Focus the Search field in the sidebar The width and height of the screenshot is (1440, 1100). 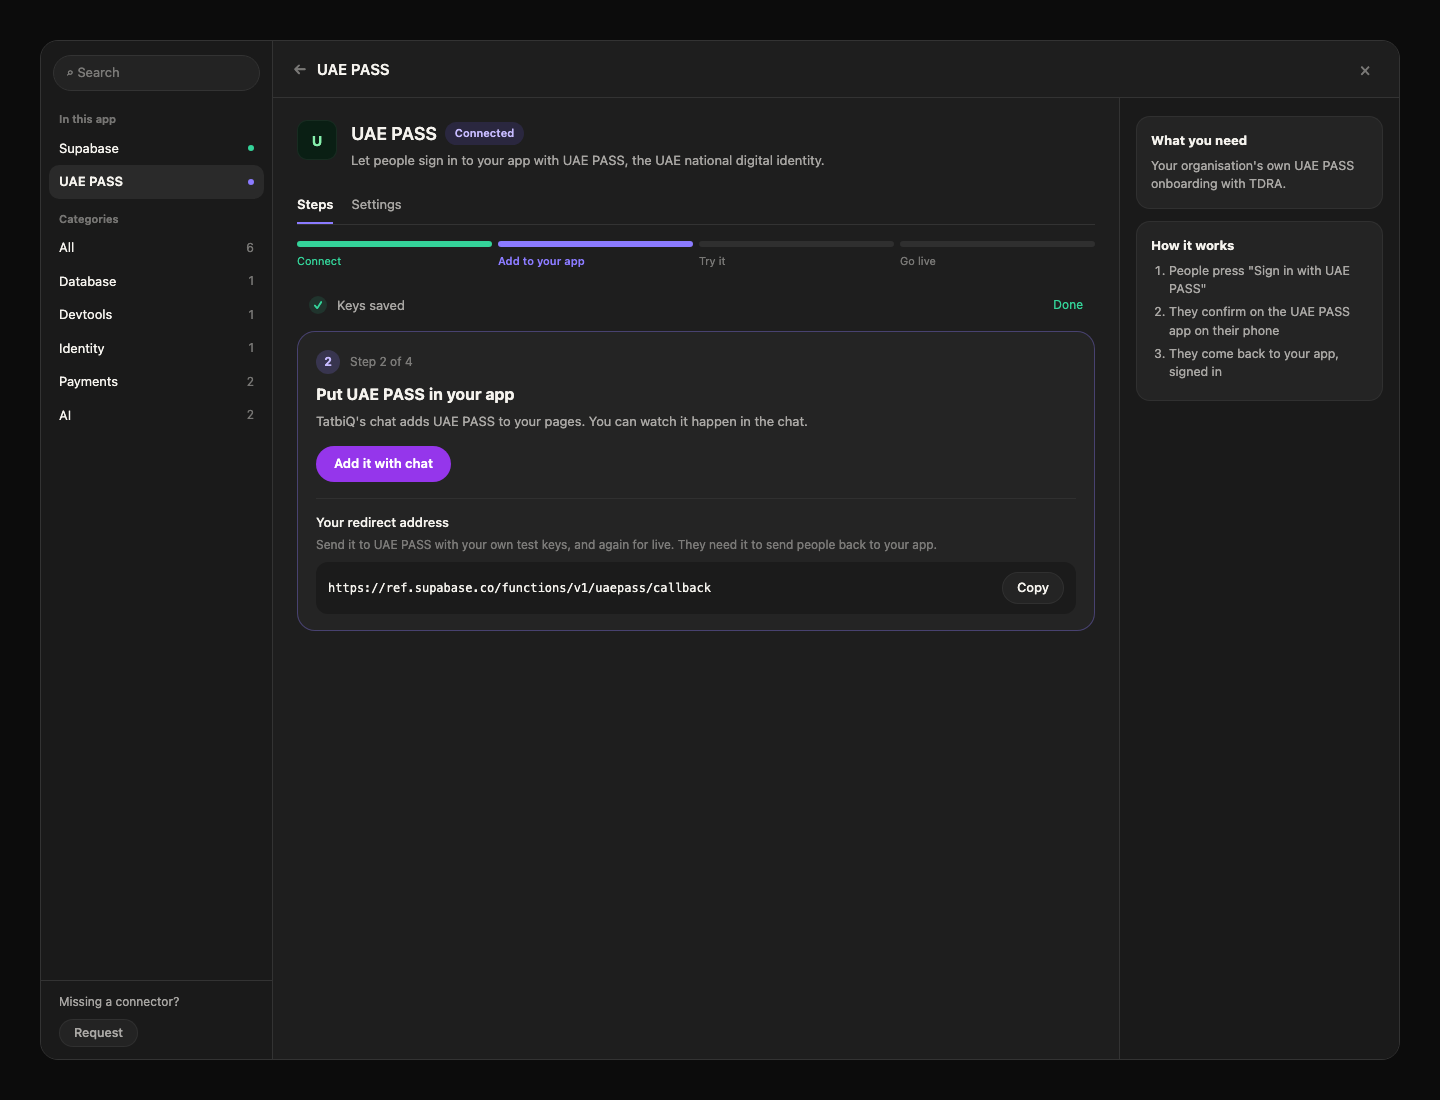(156, 73)
